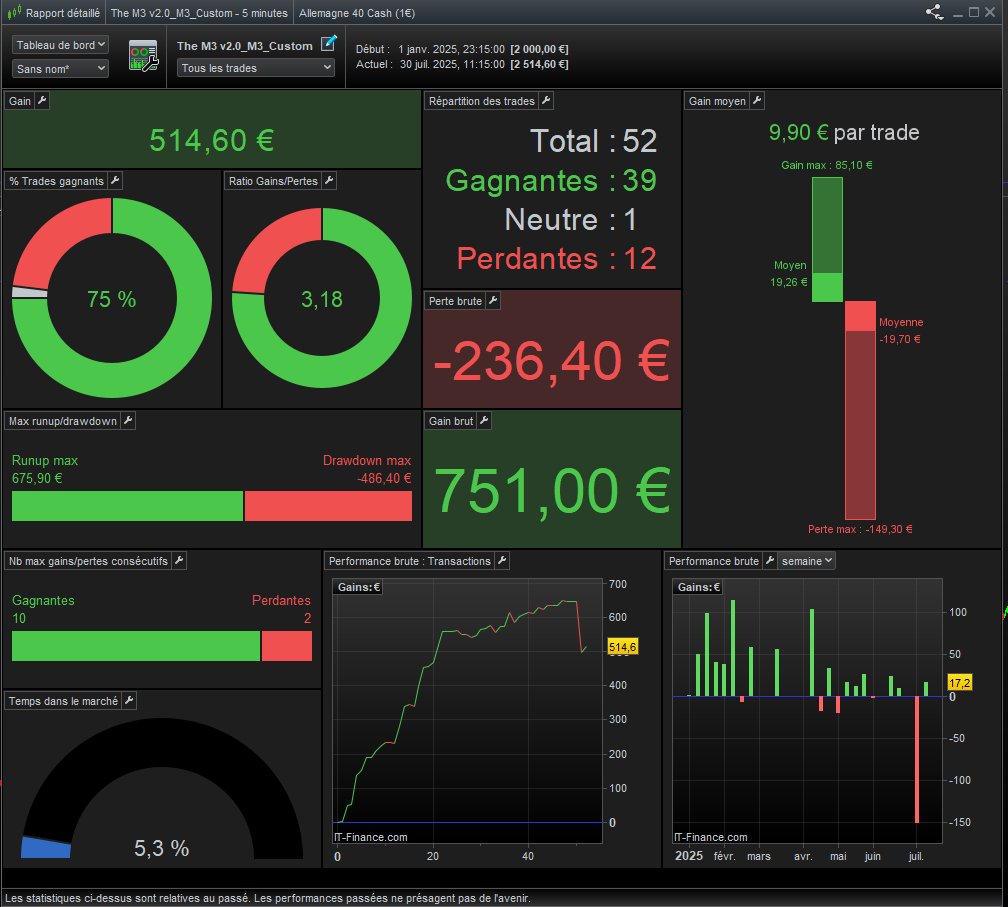
Task: Open Tableau de bord dropdown
Action: coord(60,45)
